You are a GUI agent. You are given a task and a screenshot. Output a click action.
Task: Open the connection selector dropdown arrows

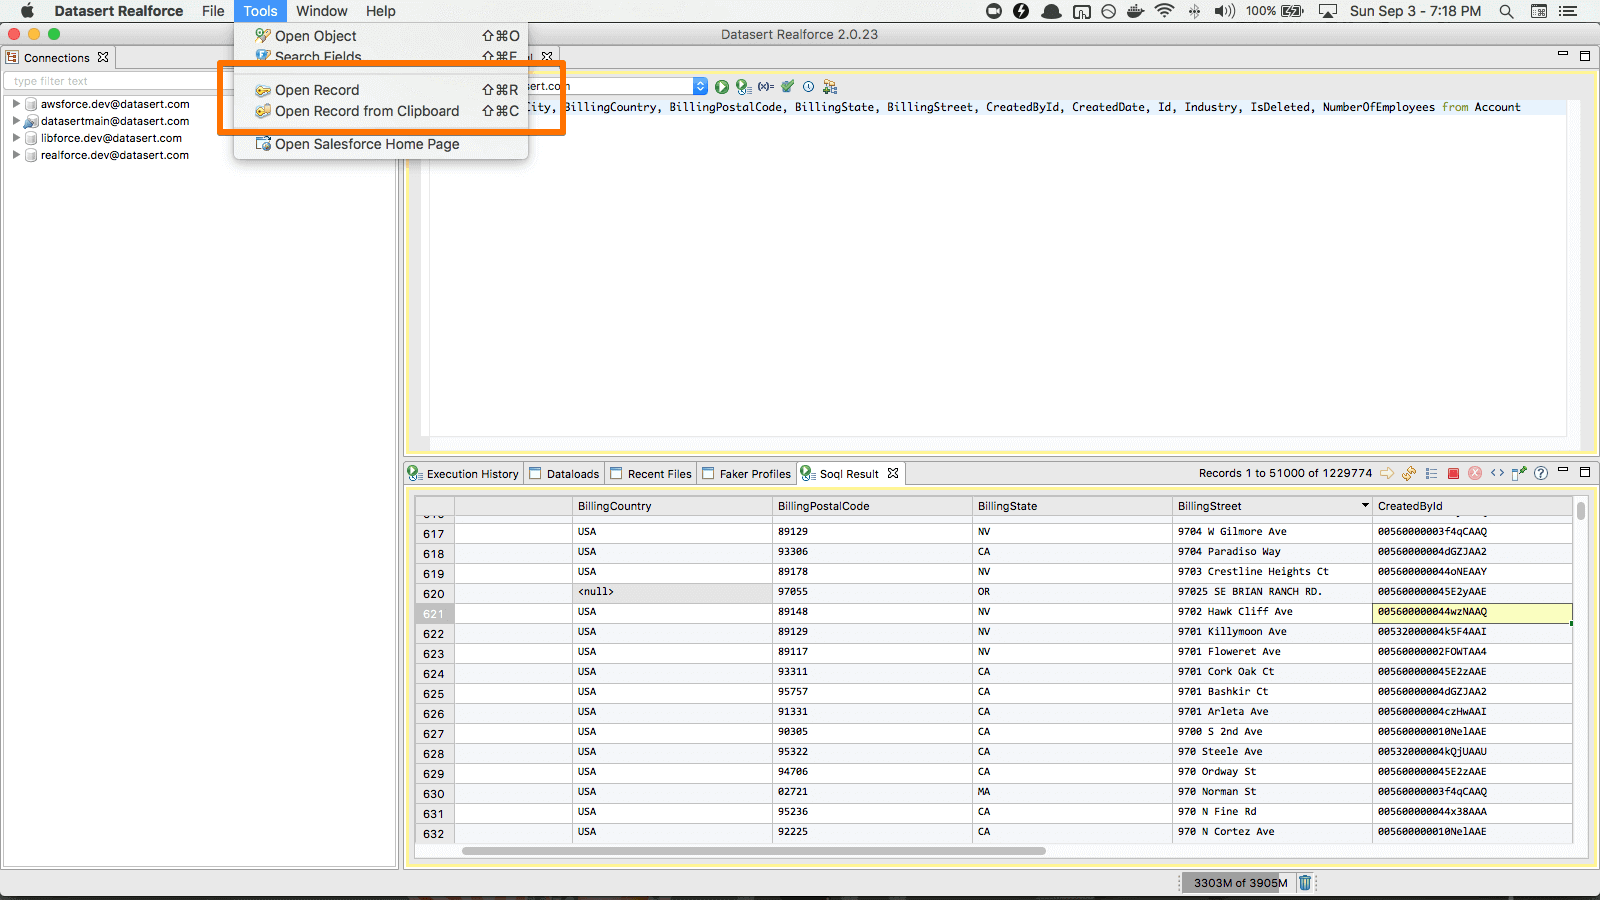click(x=700, y=87)
